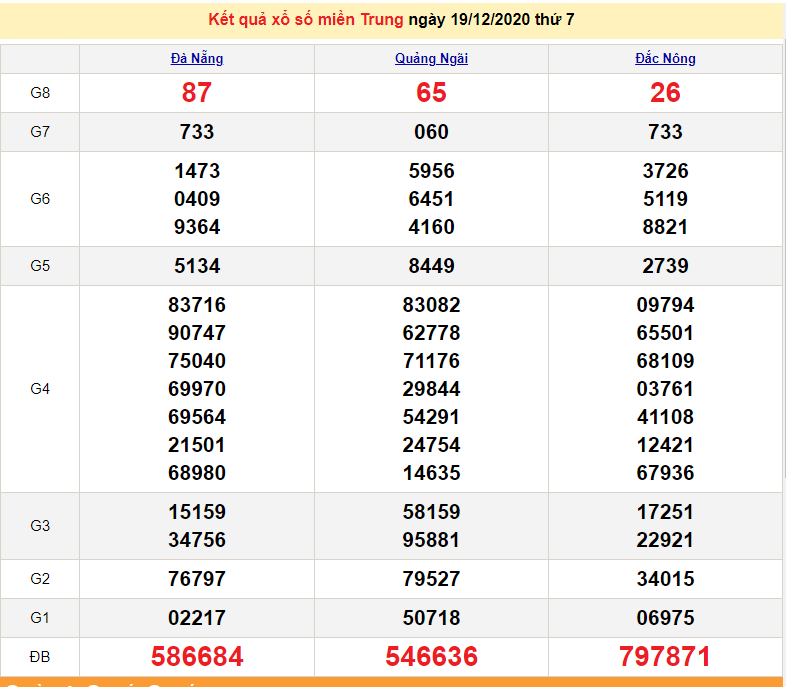
Task: Click the ĐB row label
Action: pyautogui.click(x=40, y=656)
